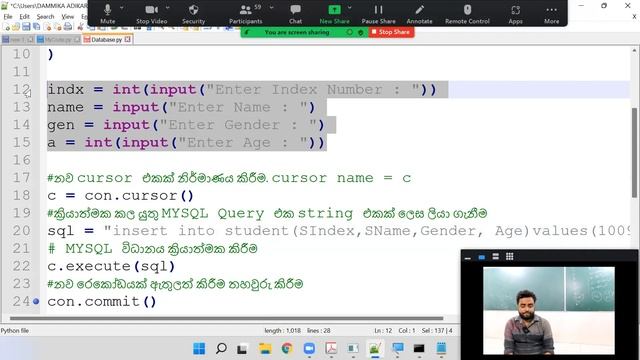The image size is (640, 360).
Task: Click 'Sel : 137 | 4' in status bar
Action: [x=437, y=331]
